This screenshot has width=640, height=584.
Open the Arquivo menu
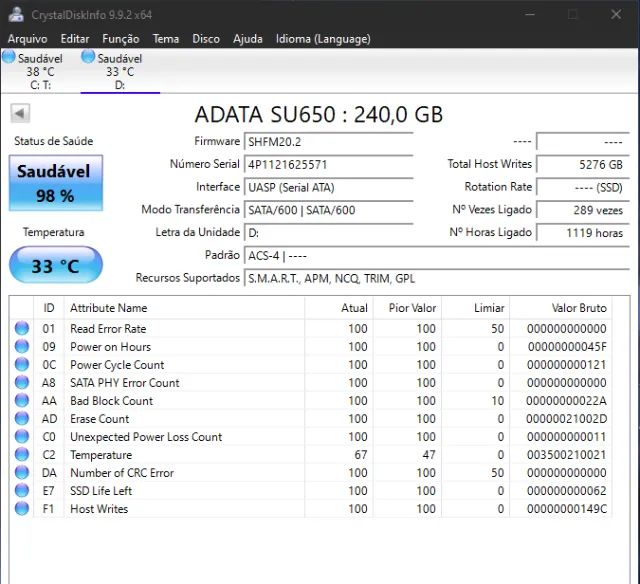27,39
